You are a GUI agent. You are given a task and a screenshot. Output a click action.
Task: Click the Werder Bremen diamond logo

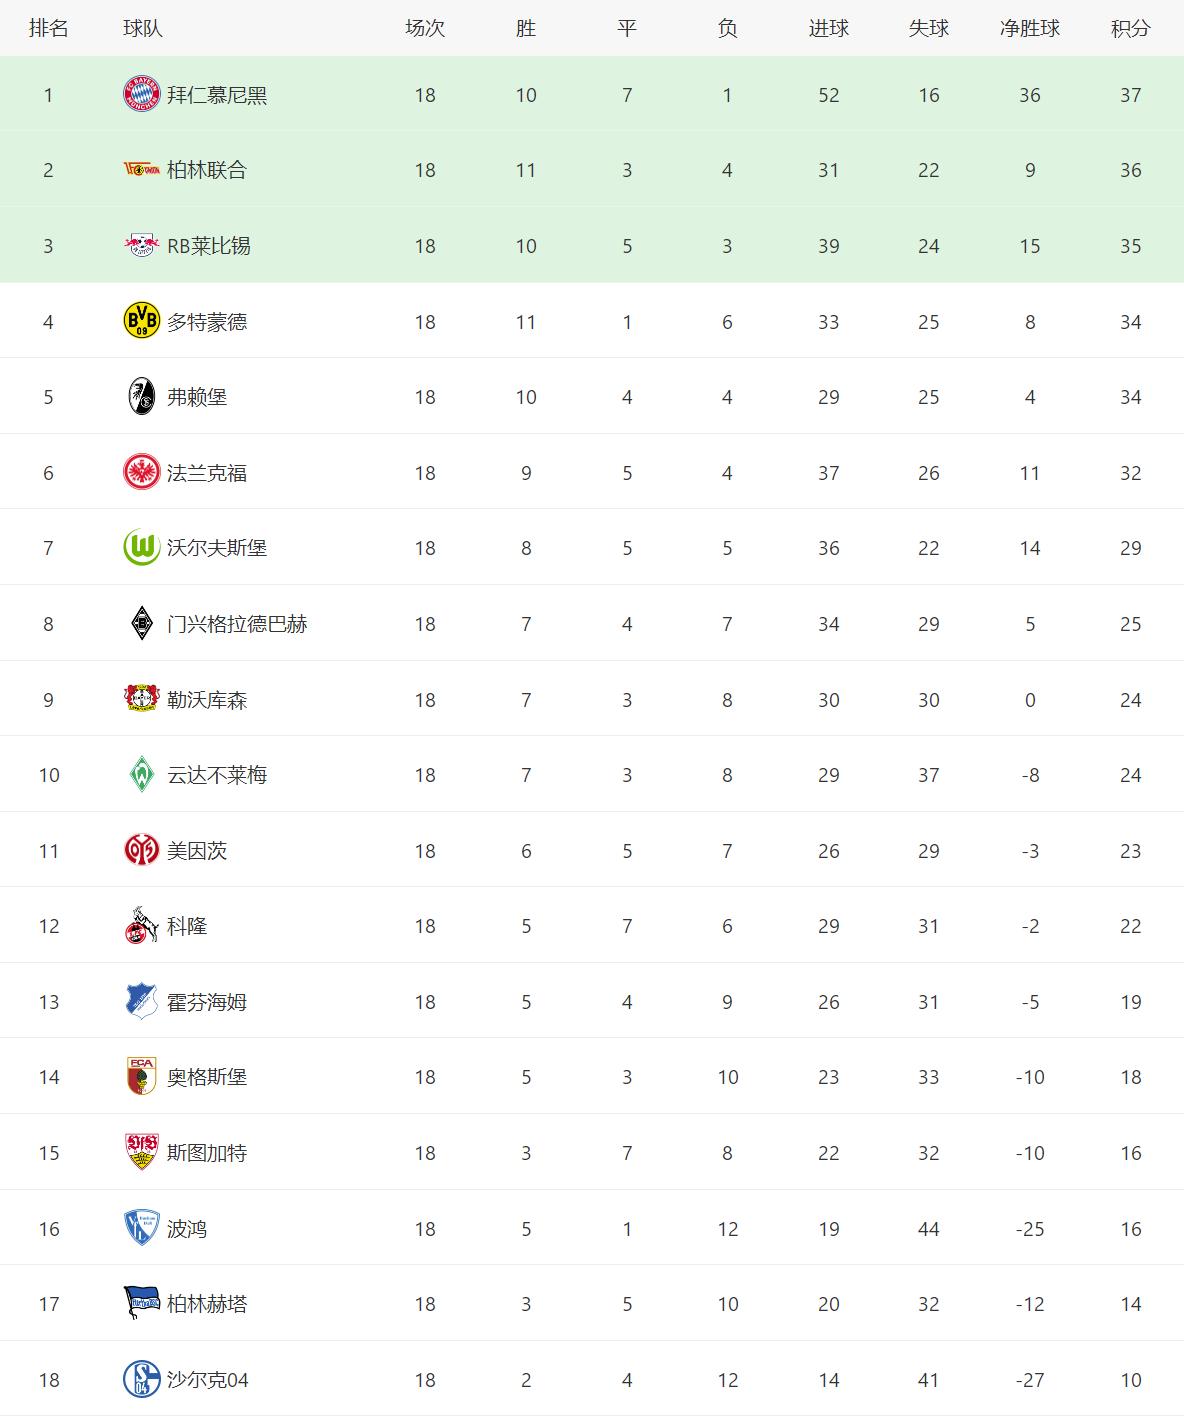(141, 775)
